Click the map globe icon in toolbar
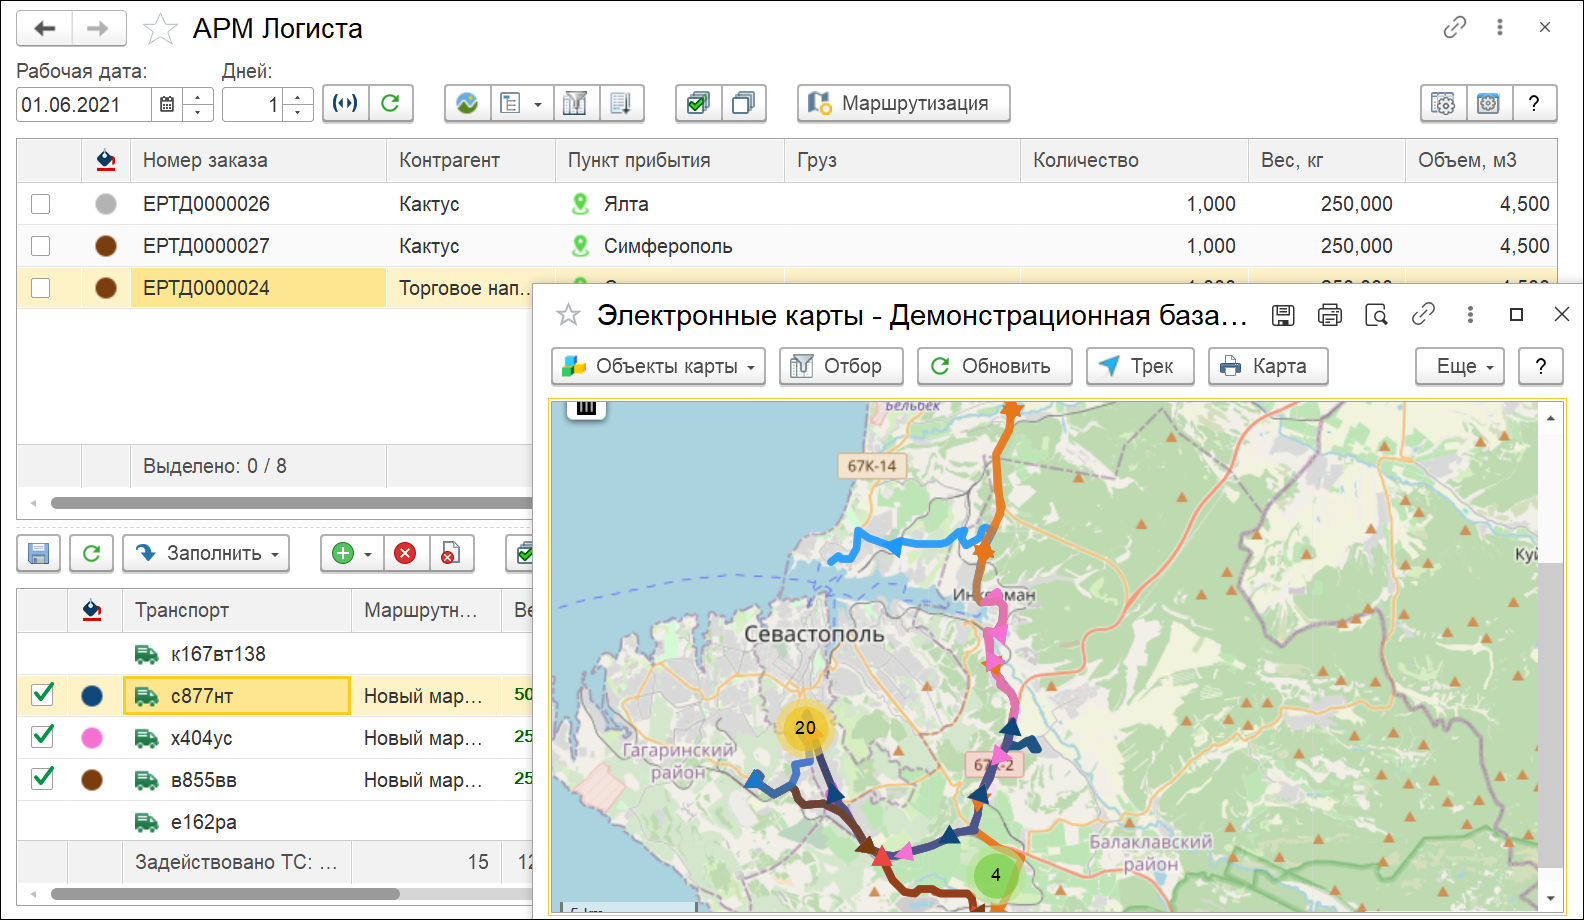Image resolution: width=1584 pixels, height=920 pixels. (467, 103)
